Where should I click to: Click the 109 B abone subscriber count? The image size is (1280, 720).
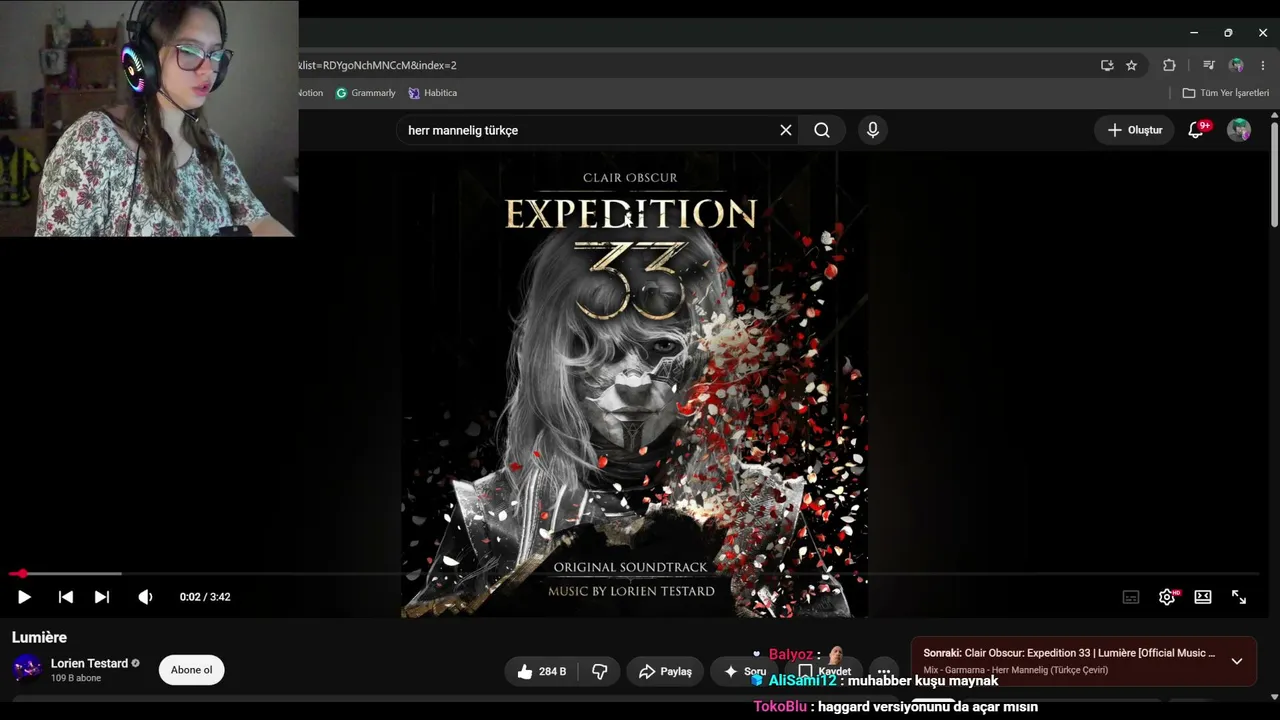click(x=76, y=678)
